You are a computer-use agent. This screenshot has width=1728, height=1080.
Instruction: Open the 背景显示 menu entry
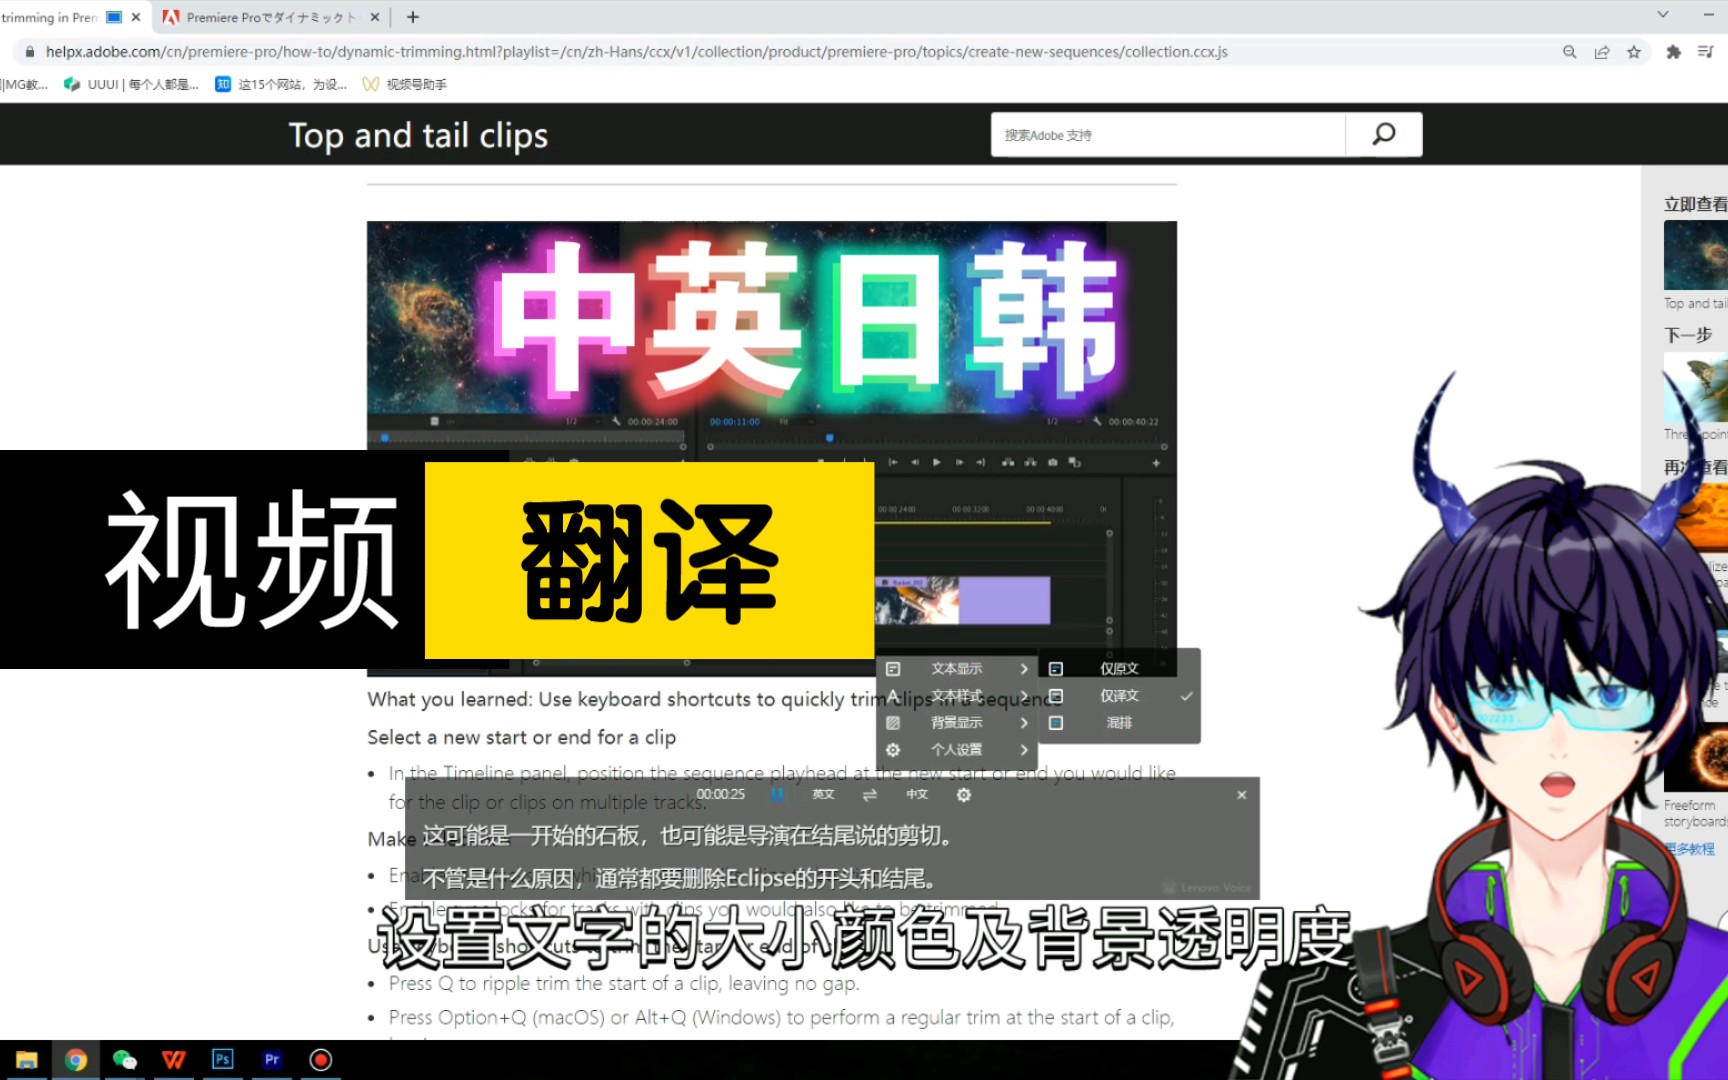(957, 723)
